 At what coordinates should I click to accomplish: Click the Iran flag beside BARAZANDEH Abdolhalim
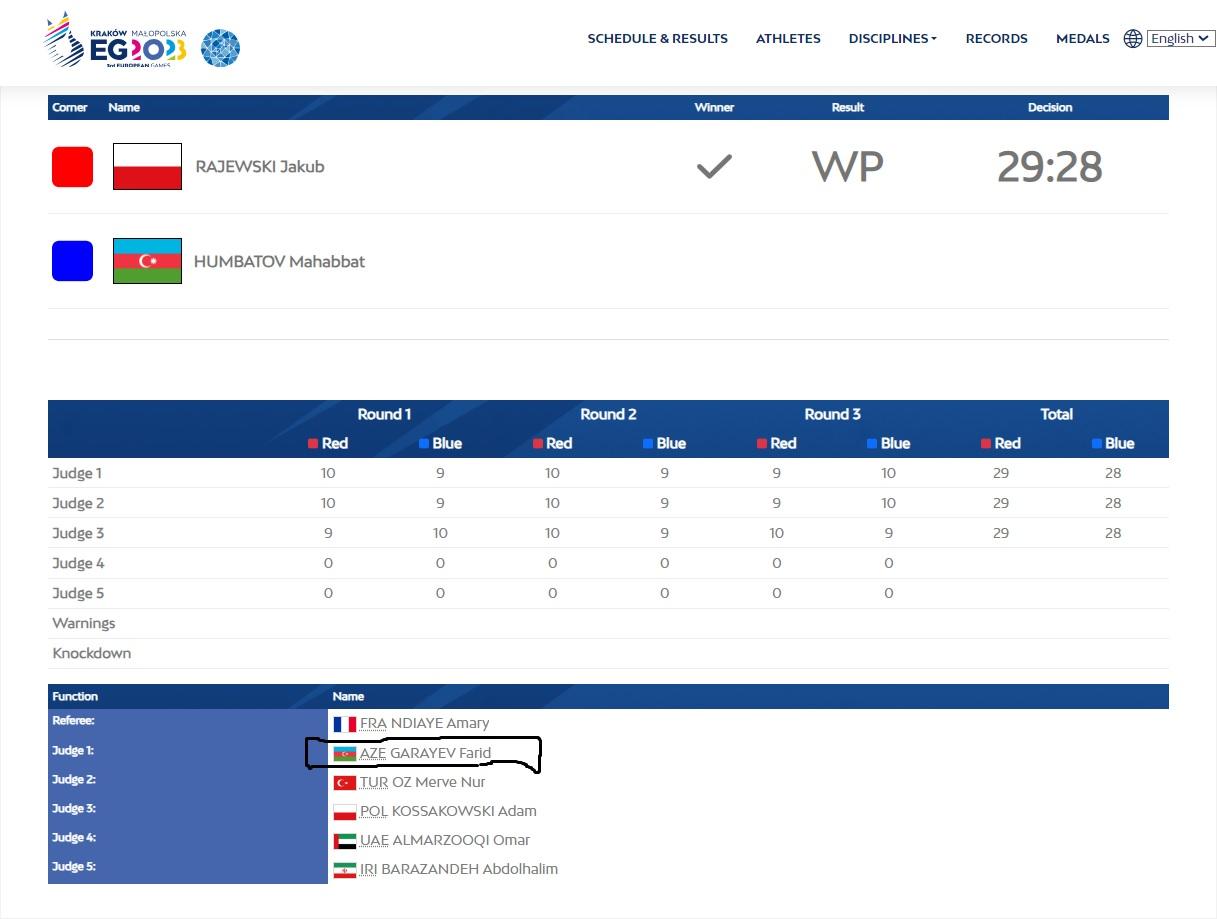[x=344, y=870]
